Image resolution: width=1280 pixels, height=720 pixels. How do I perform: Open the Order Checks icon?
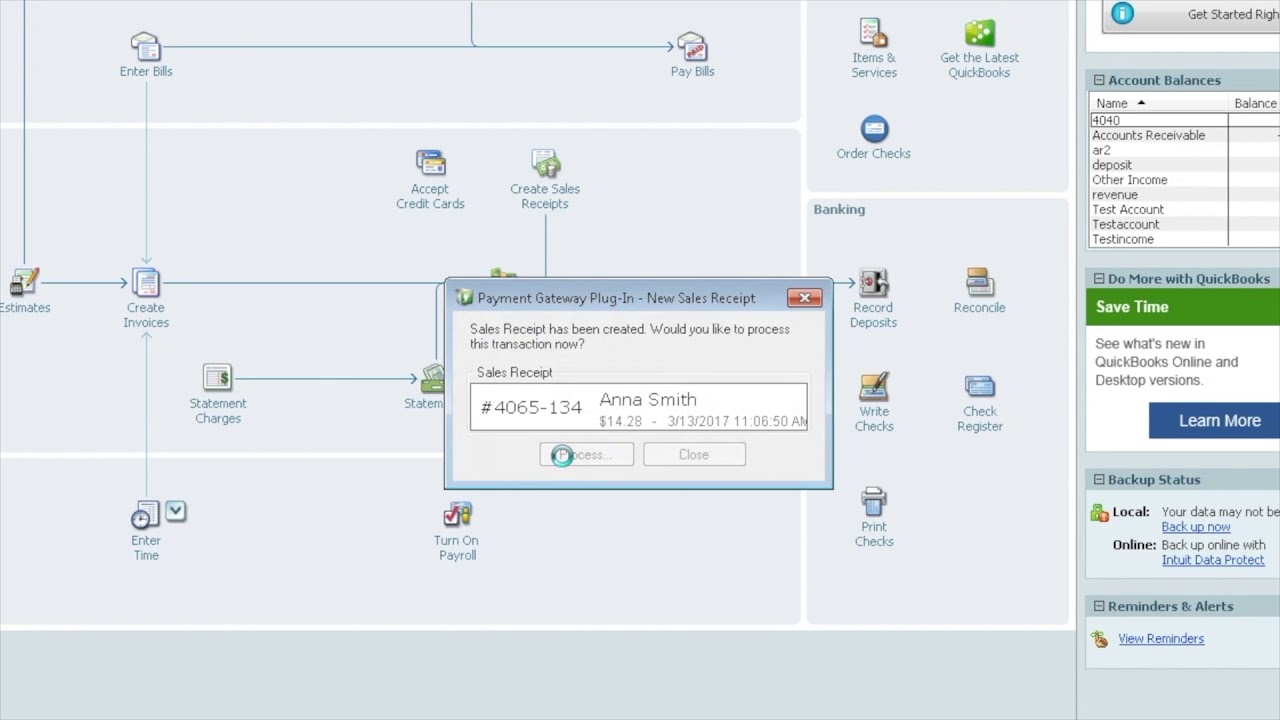874,128
